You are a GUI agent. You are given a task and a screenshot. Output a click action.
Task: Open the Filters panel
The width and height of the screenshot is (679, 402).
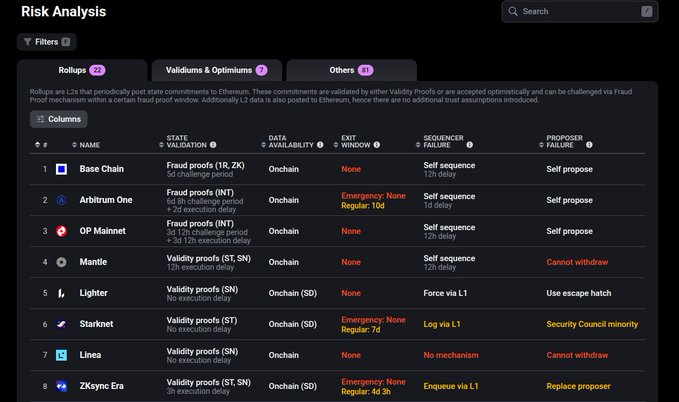click(47, 42)
